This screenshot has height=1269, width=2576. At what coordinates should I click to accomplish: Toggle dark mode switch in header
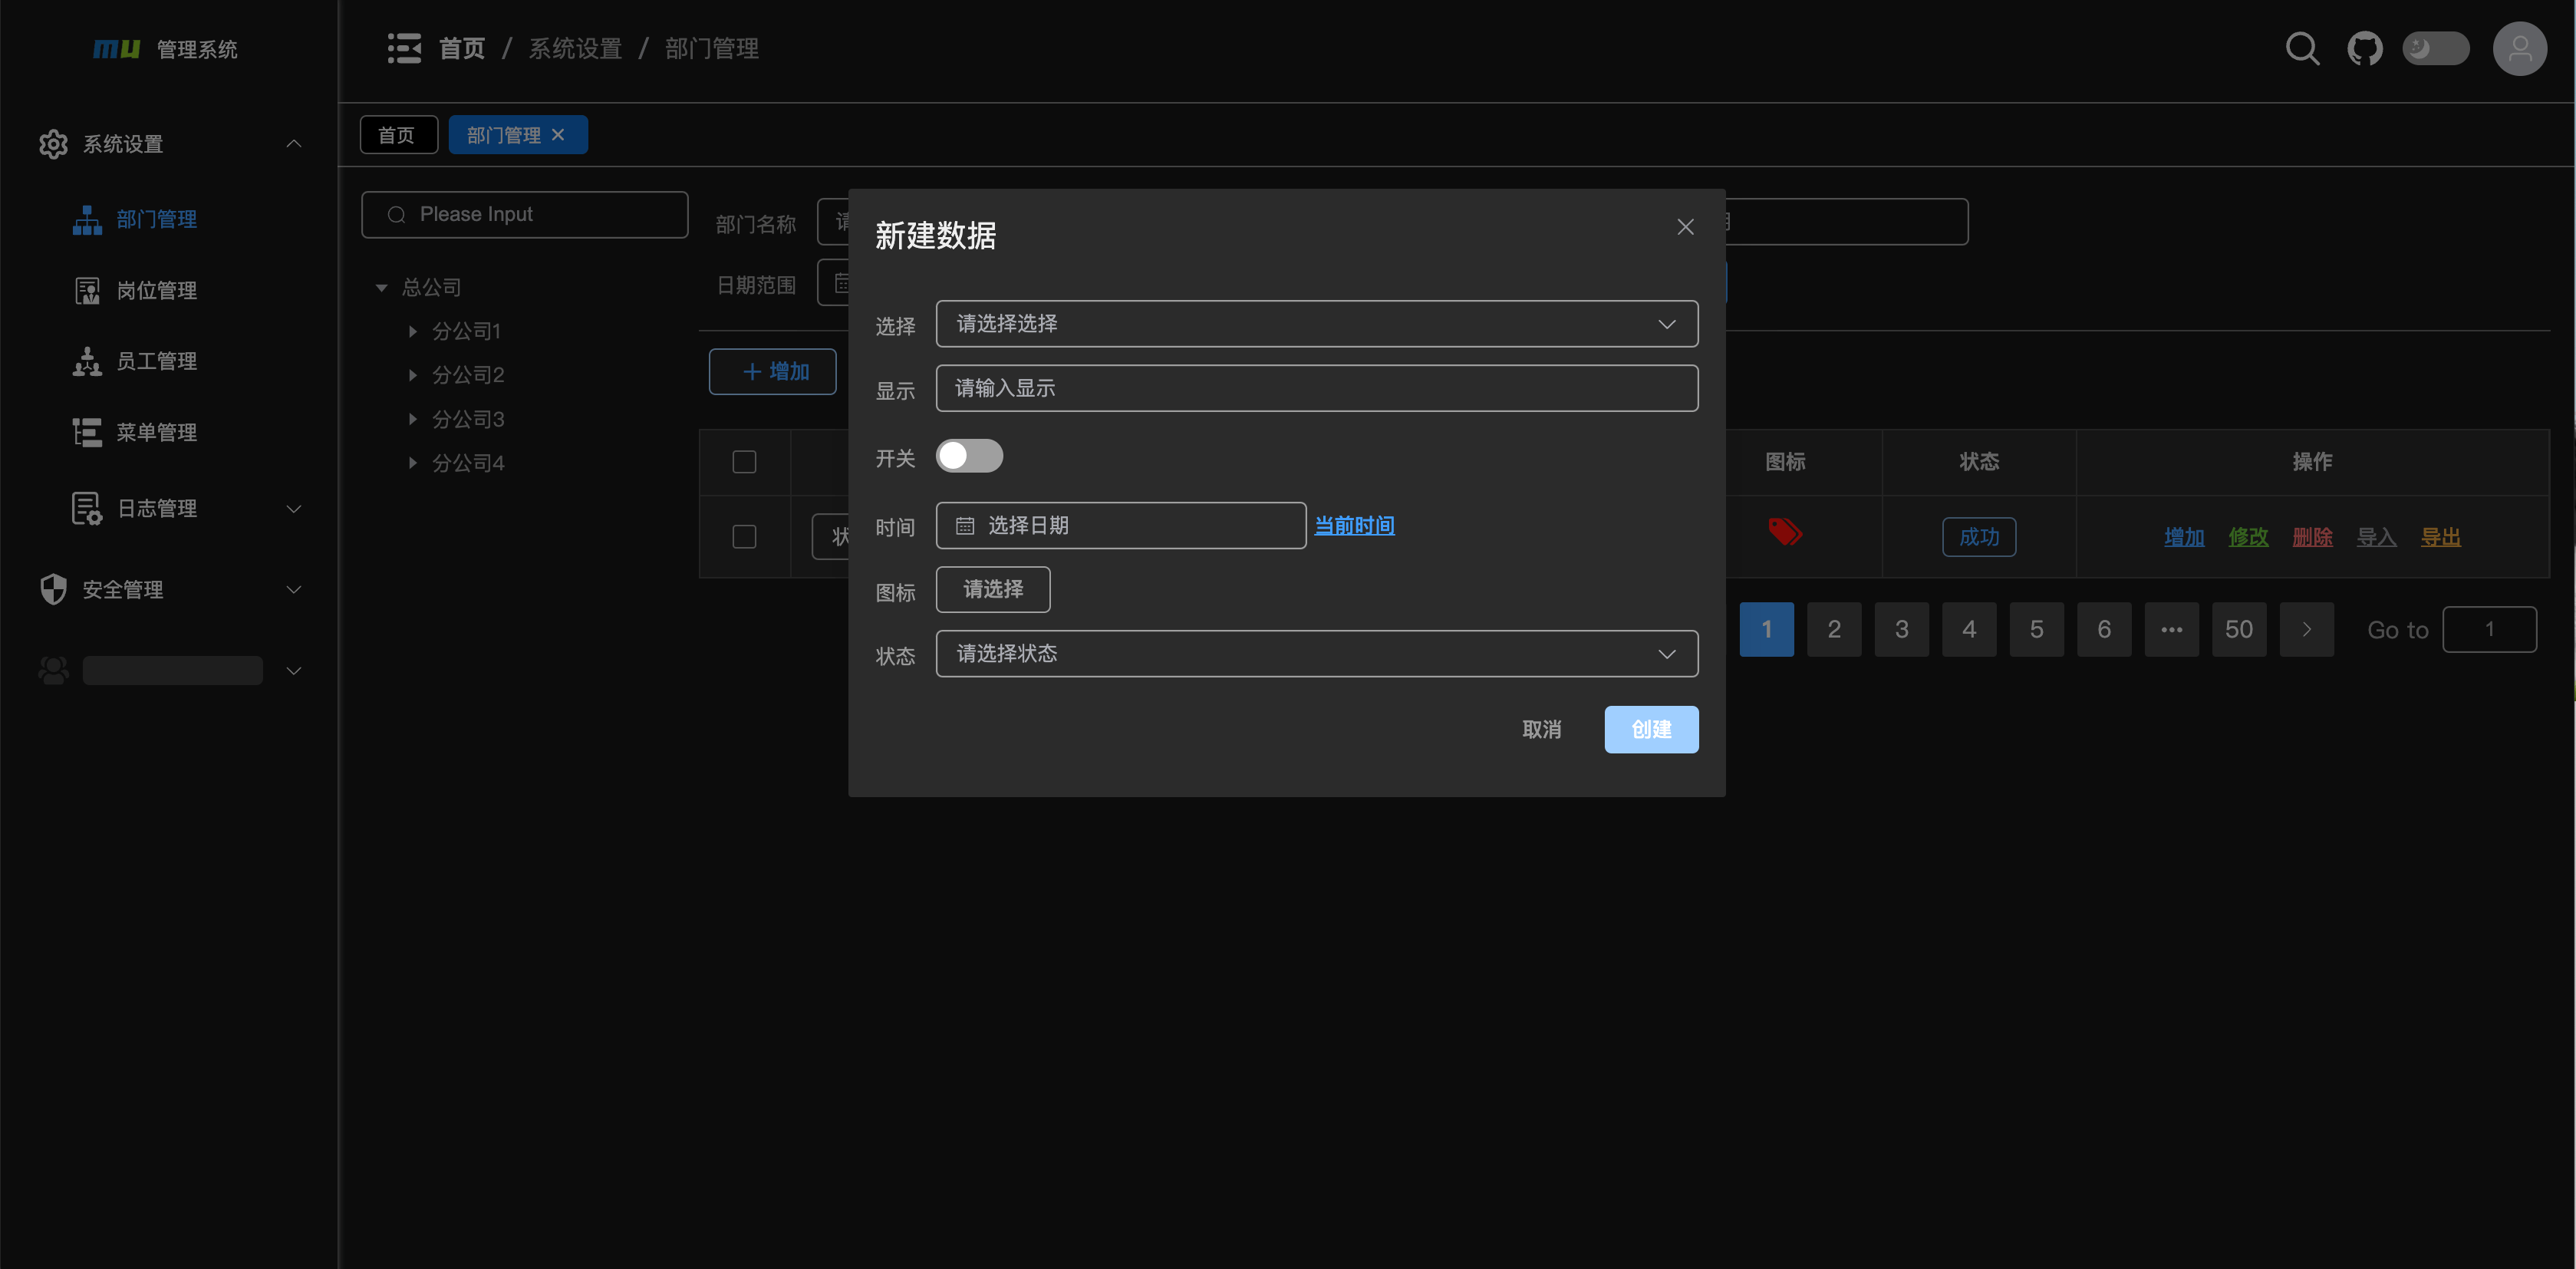coord(2435,48)
